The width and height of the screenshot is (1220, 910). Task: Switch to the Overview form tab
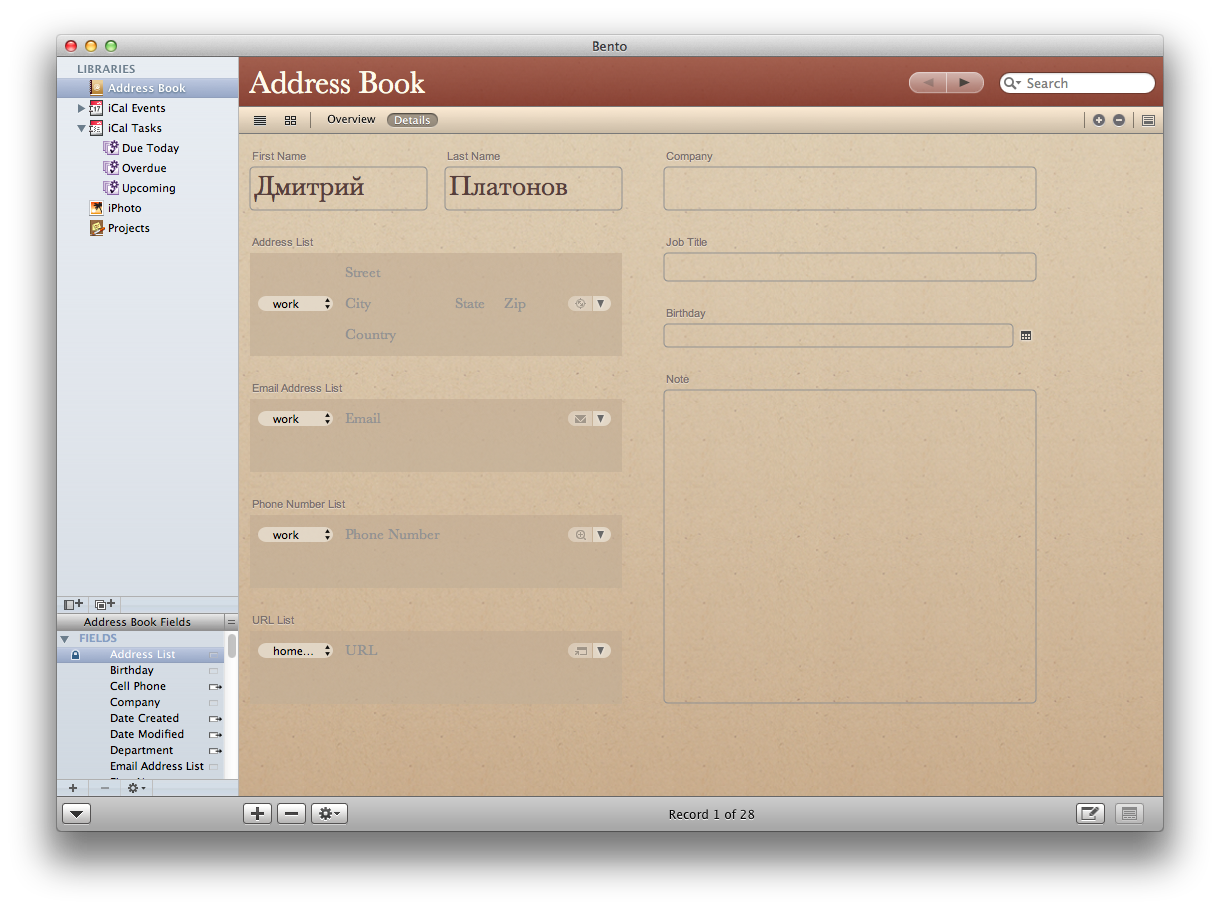[351, 120]
